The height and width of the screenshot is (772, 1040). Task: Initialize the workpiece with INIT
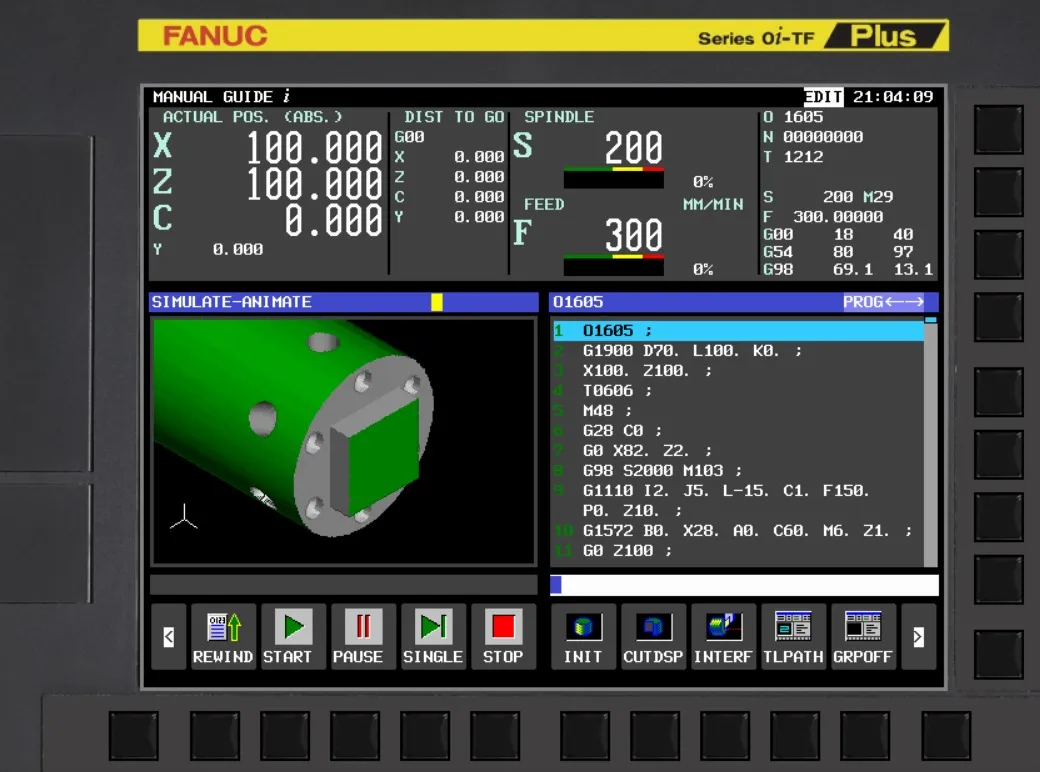[584, 636]
